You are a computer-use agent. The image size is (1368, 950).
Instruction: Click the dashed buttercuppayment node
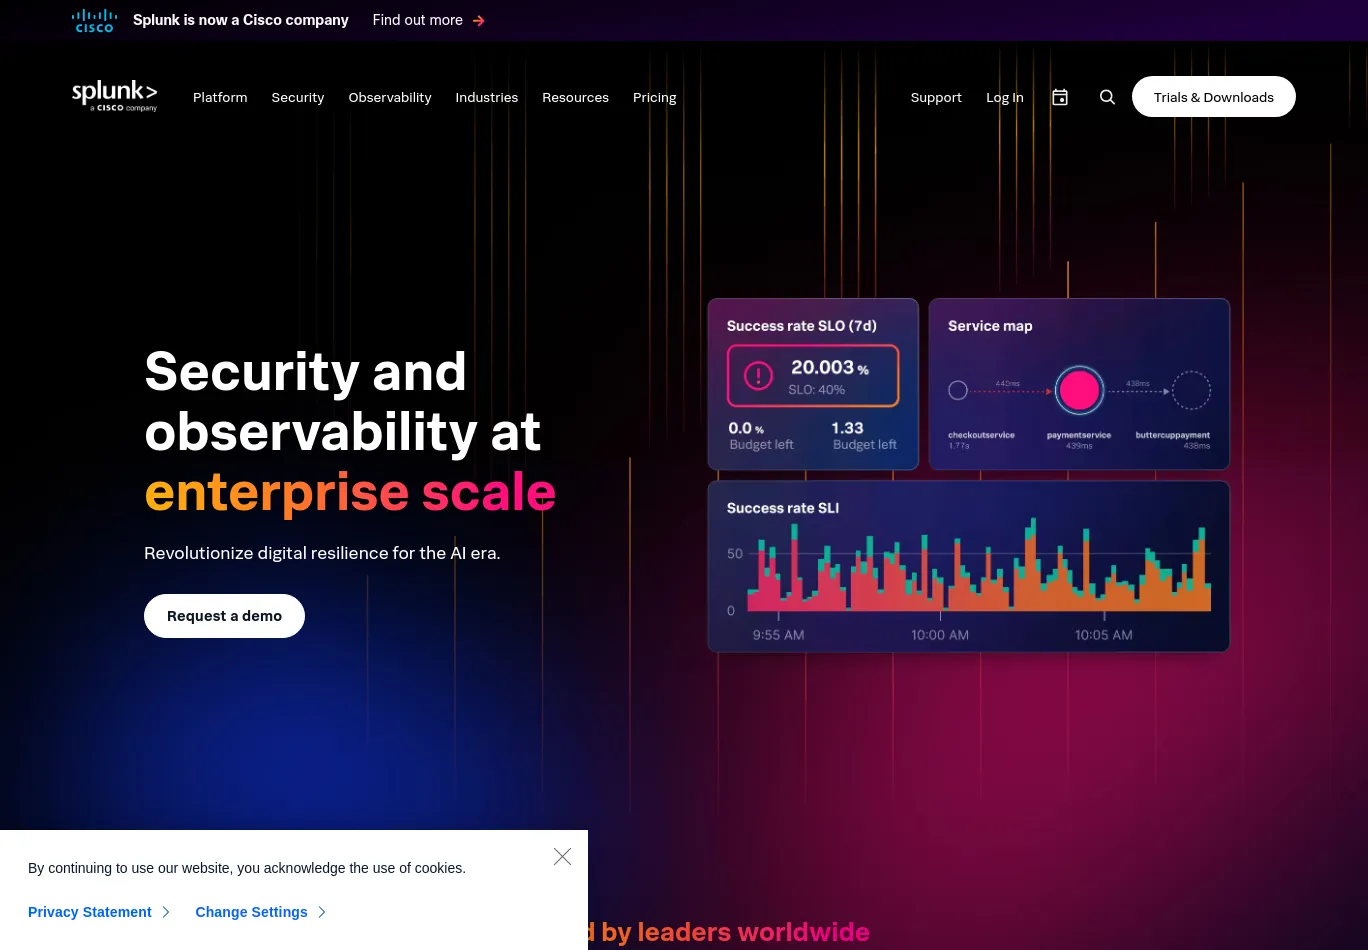pyautogui.click(x=1191, y=390)
